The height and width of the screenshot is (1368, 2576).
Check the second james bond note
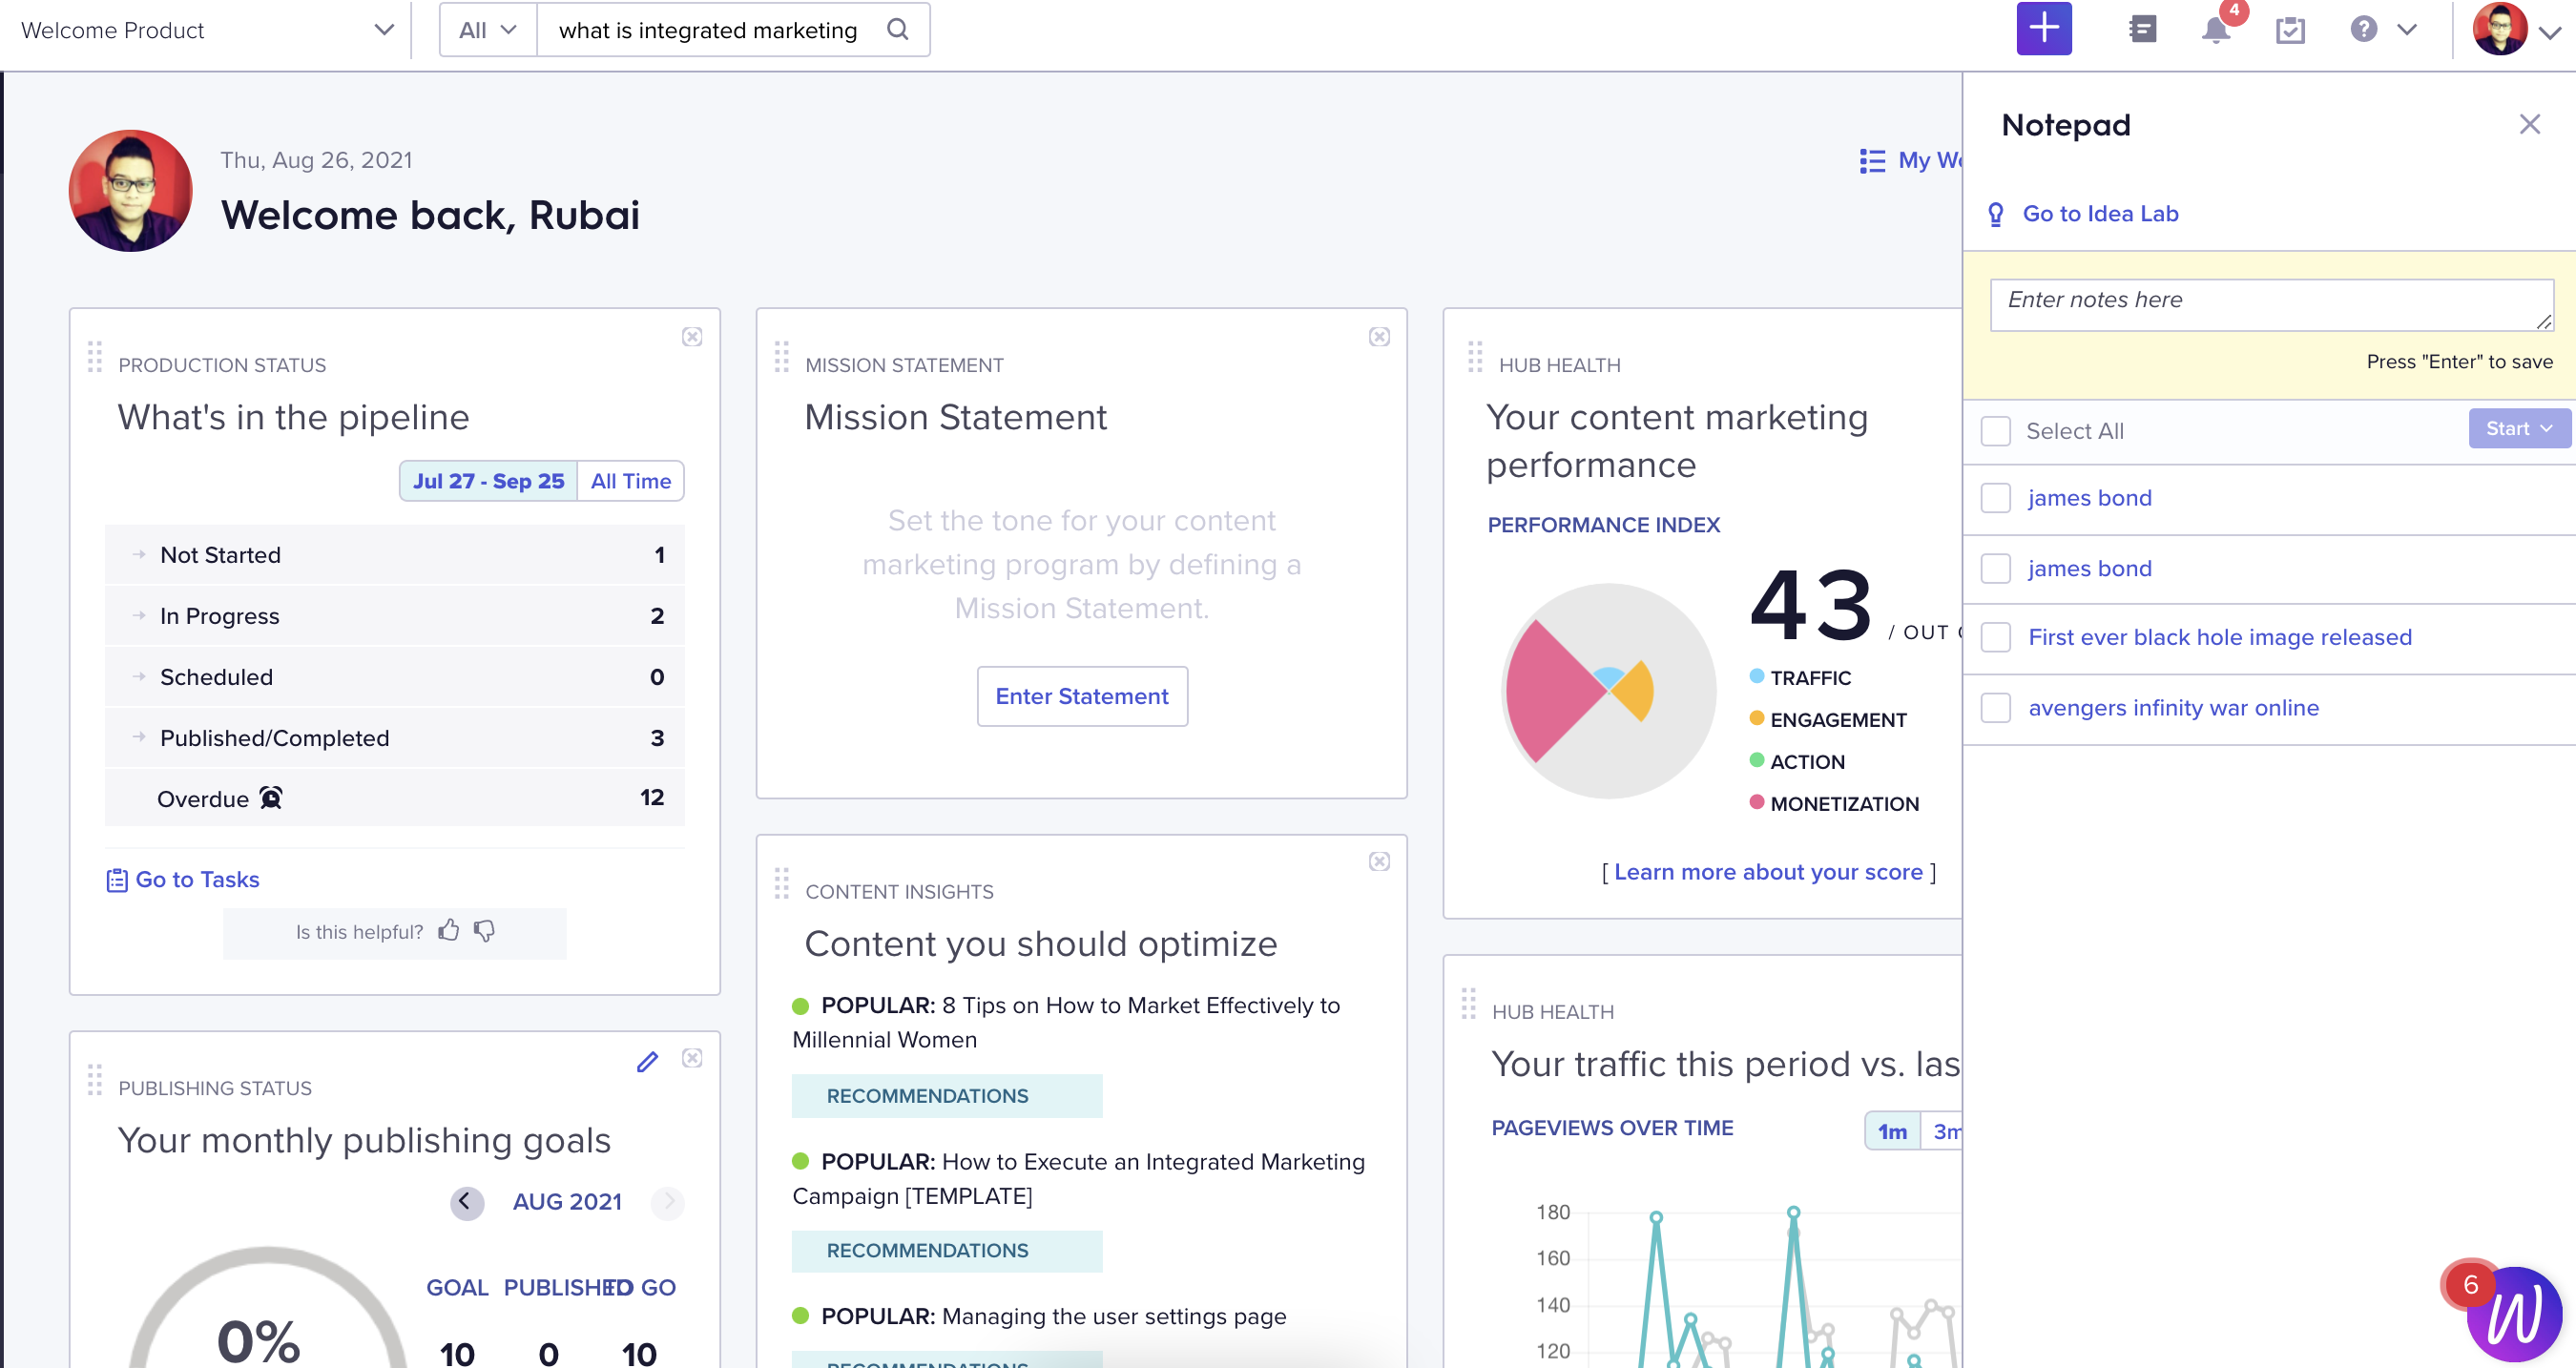1995,569
